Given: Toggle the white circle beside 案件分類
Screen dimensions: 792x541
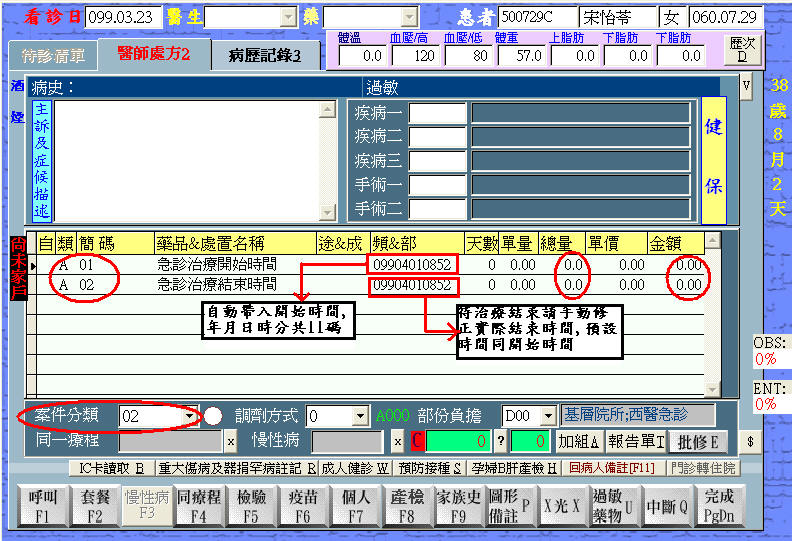Looking at the screenshot, I should (x=215, y=416).
